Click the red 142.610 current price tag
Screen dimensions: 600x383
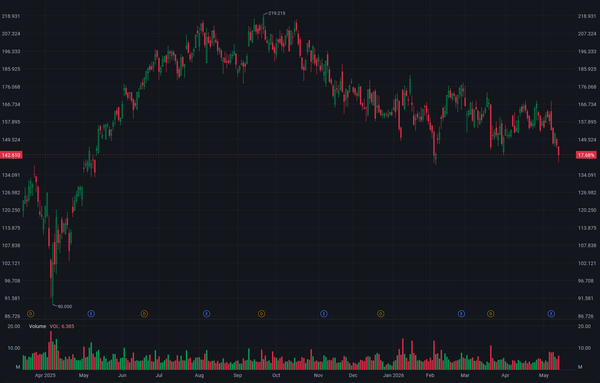(x=11, y=155)
